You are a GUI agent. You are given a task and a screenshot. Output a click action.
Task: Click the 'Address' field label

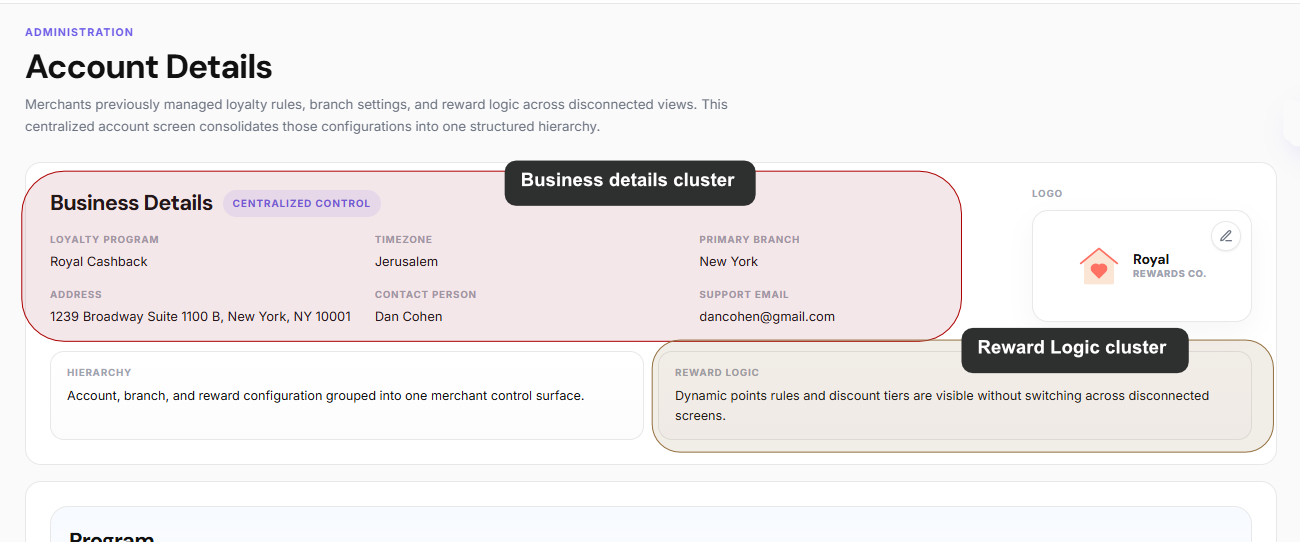pyautogui.click(x=76, y=294)
